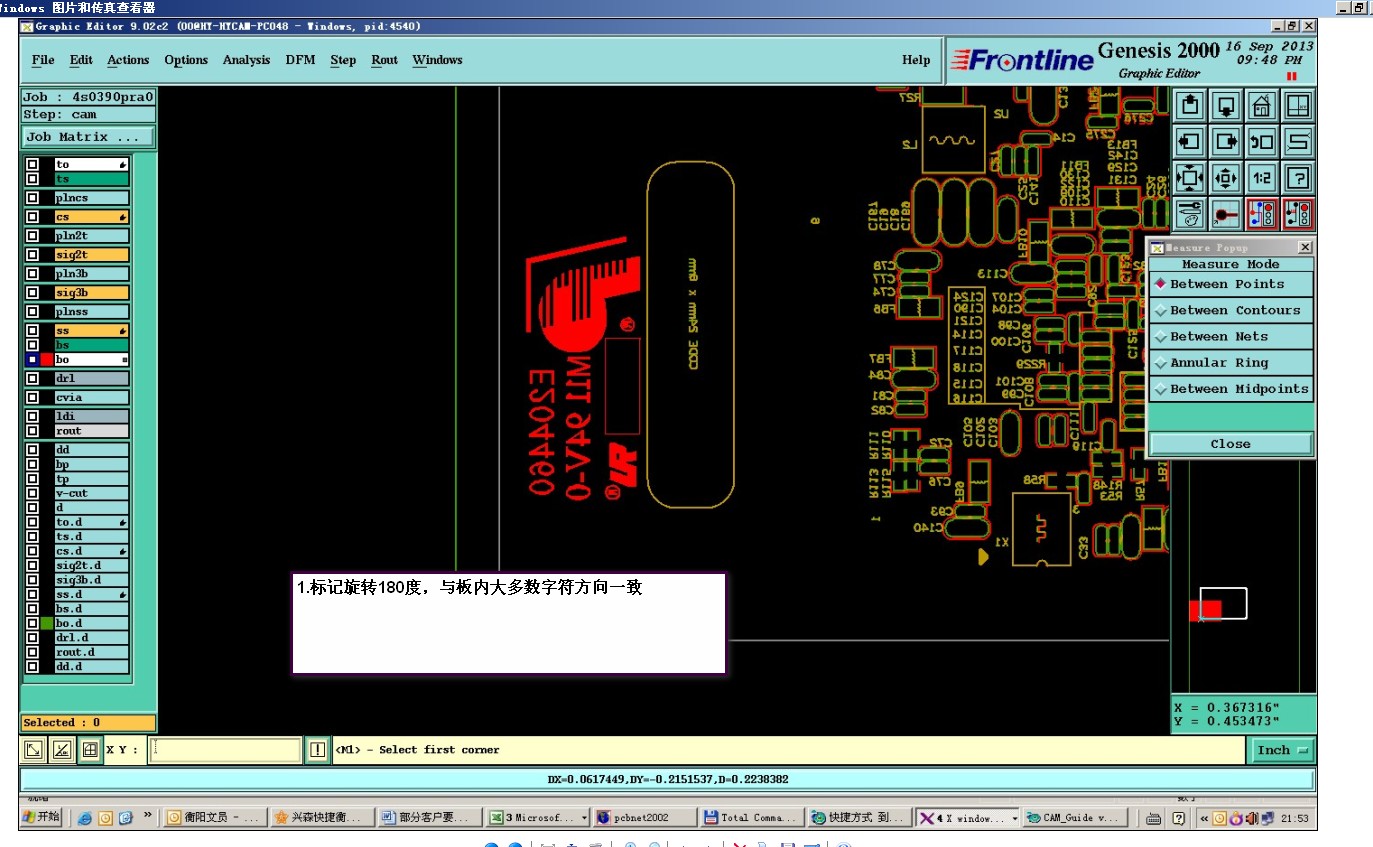The image size is (1373, 847).
Task: Switch to the CAM_Guide taskbar window
Action: [x=1076, y=818]
